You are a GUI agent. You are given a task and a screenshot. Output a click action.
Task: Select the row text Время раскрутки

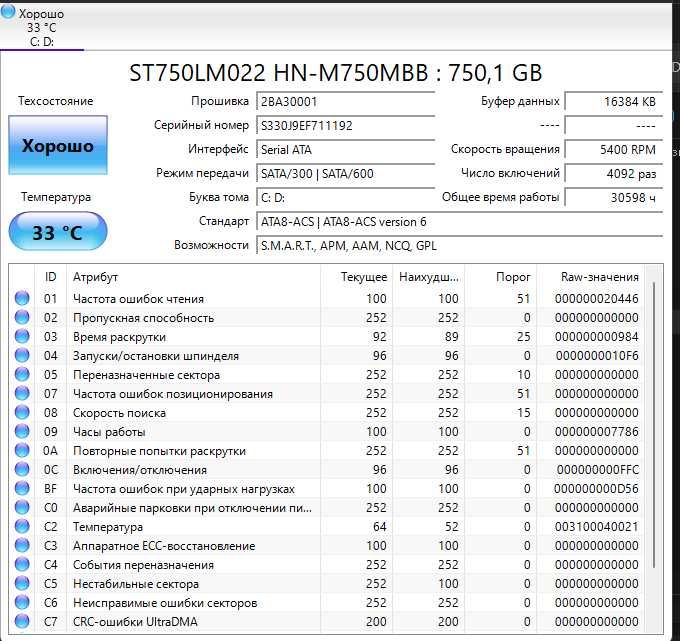[x=119, y=337]
